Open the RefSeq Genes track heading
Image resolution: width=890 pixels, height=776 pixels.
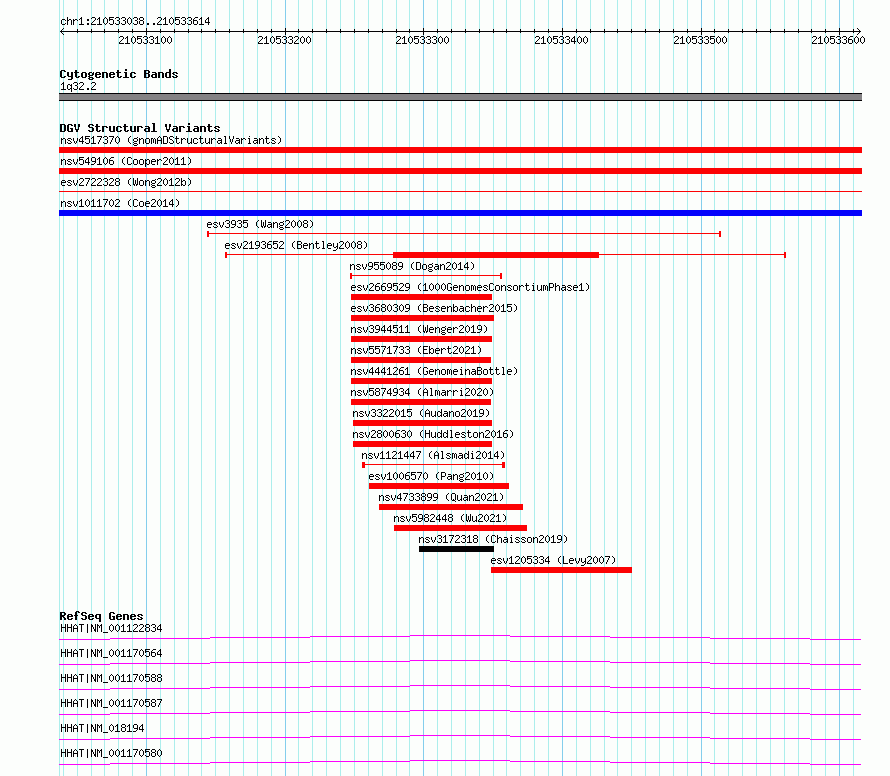[101, 616]
